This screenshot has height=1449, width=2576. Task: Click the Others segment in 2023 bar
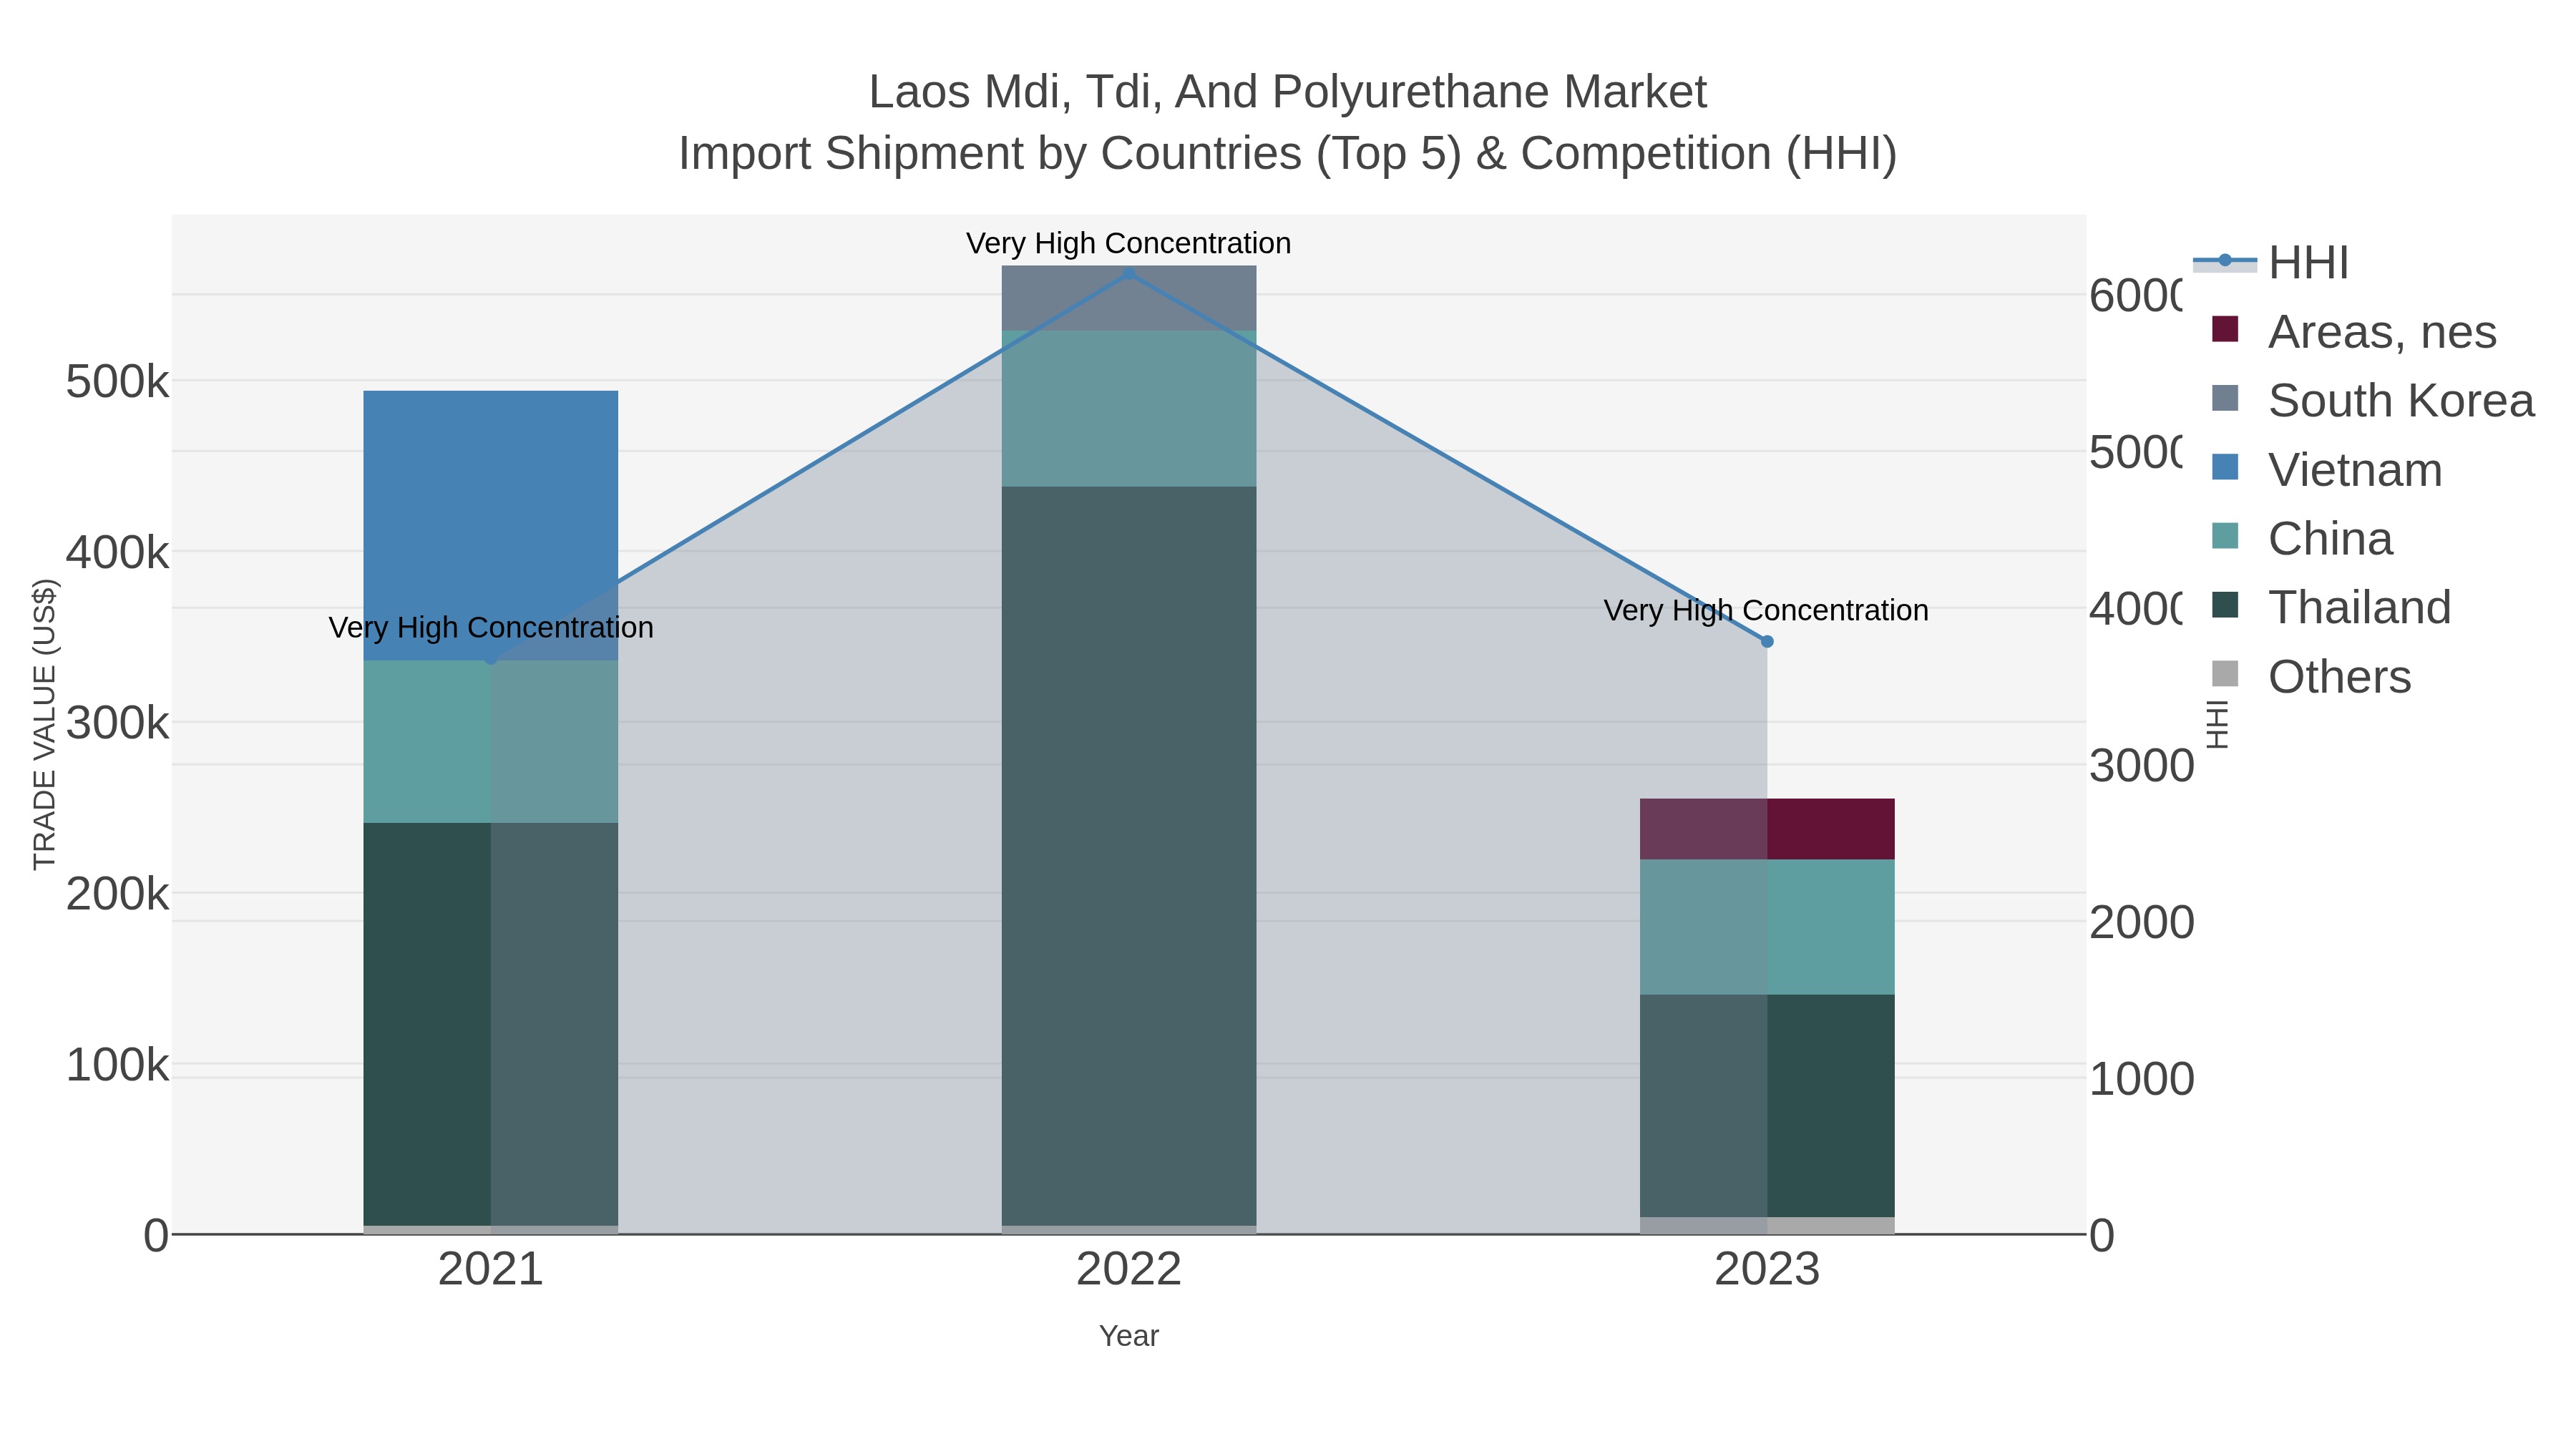coord(1767,1225)
